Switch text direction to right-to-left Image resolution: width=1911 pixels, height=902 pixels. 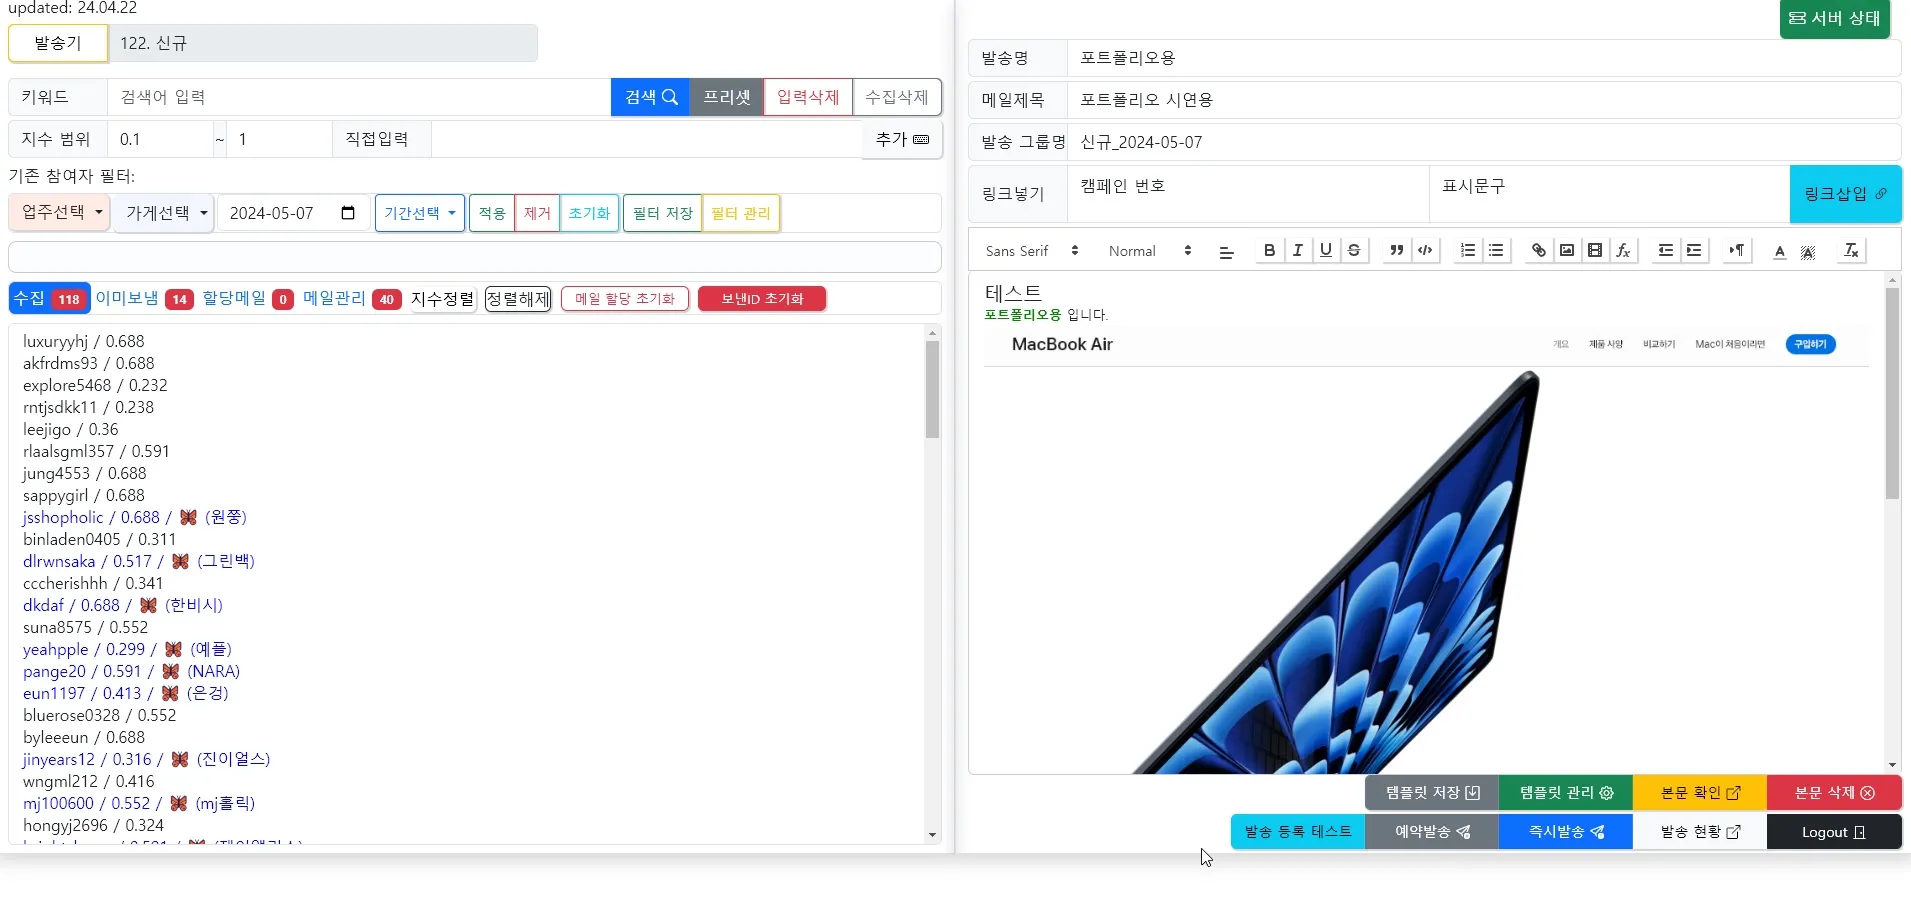pos(1737,251)
